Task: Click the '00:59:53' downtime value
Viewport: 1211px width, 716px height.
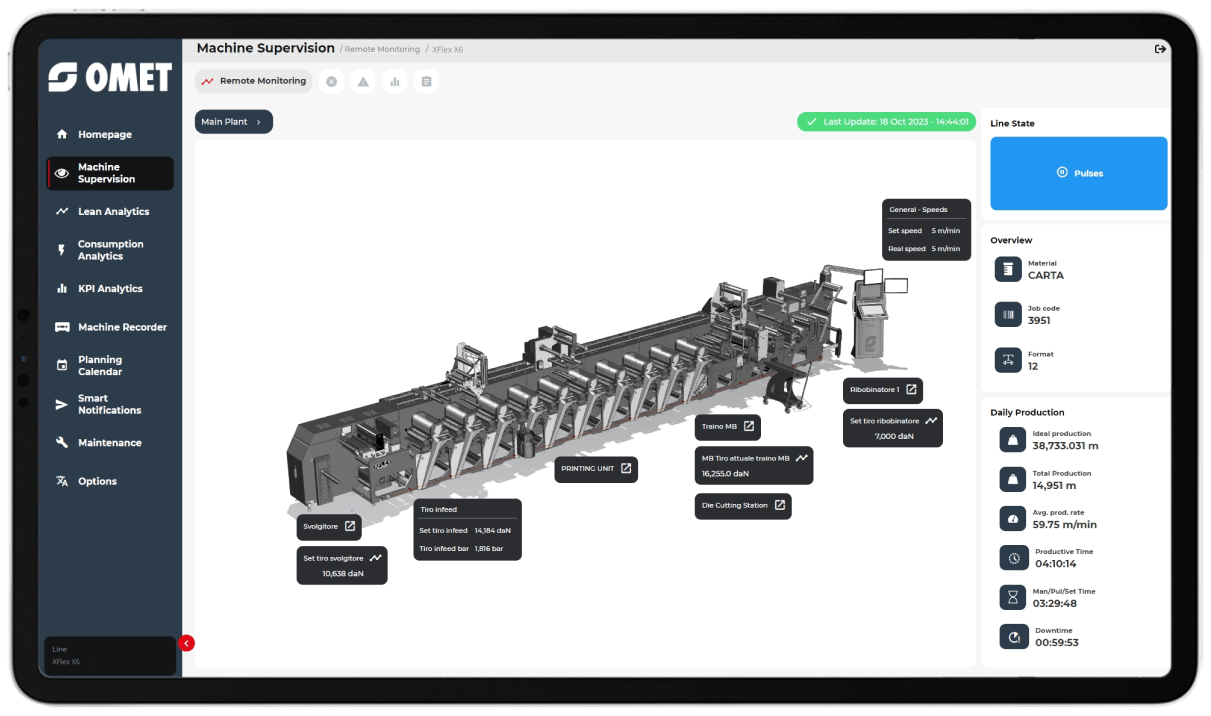Action: click(1056, 643)
